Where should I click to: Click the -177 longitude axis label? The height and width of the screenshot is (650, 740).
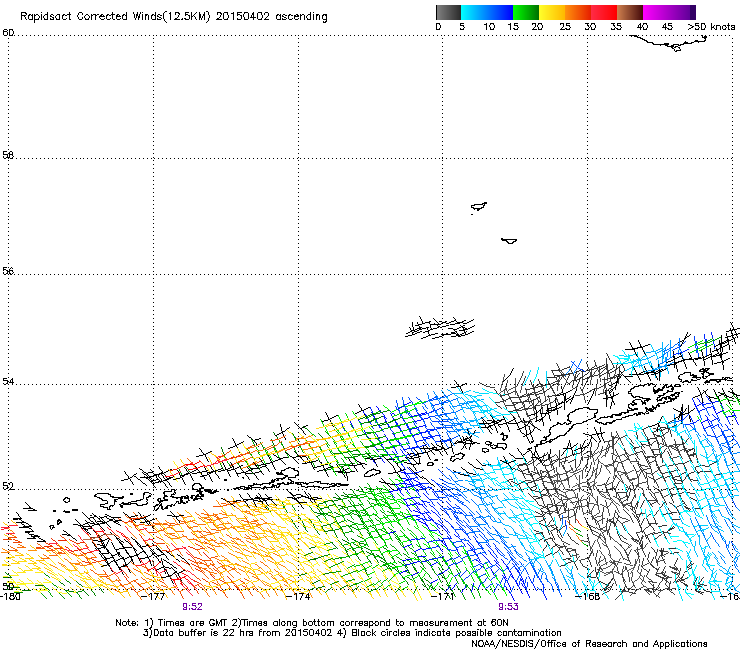153,597
